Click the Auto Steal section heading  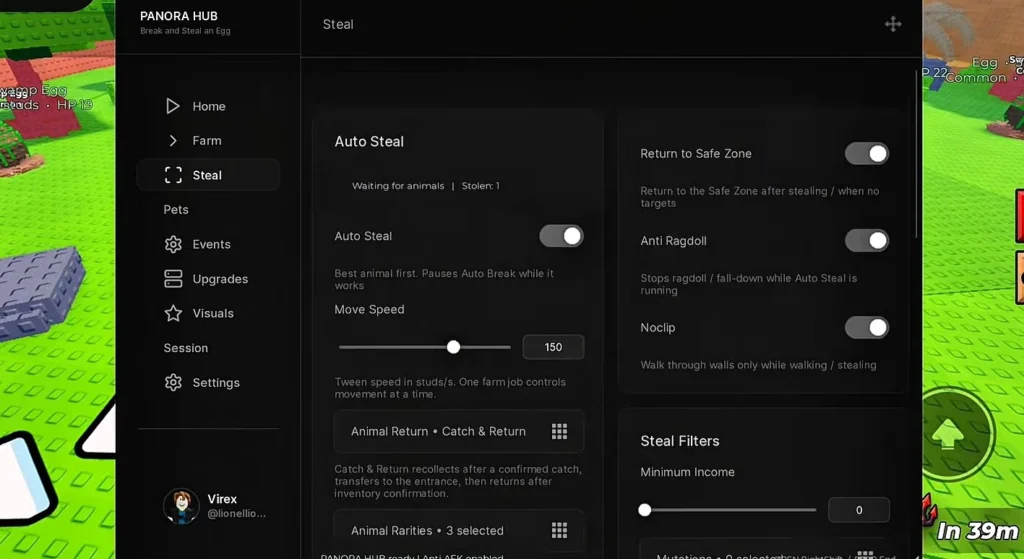pyautogui.click(x=369, y=142)
